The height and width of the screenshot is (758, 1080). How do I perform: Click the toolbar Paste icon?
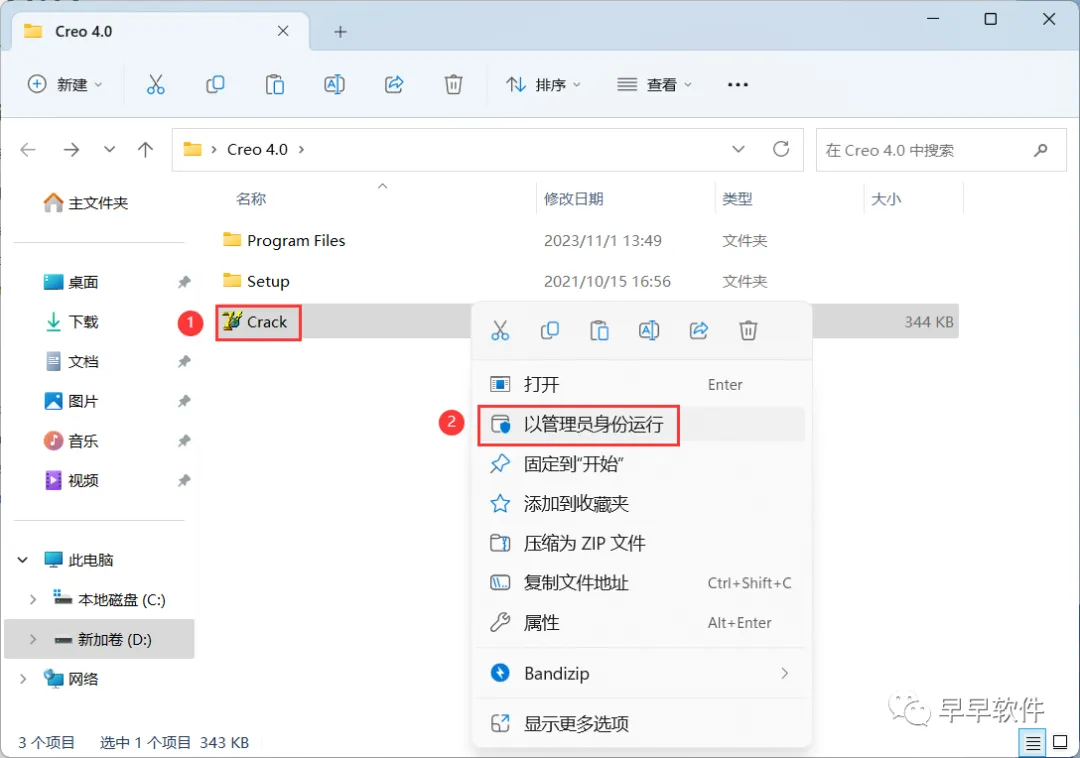[x=275, y=85]
